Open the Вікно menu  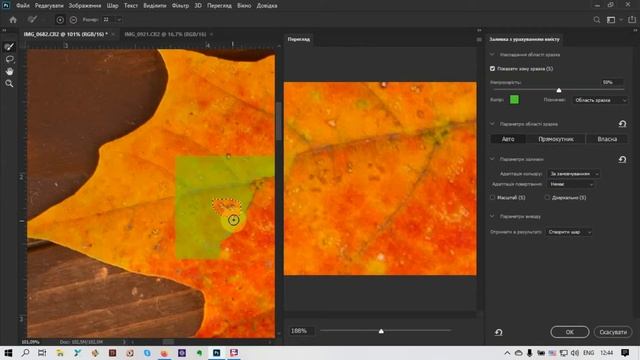tap(244, 6)
